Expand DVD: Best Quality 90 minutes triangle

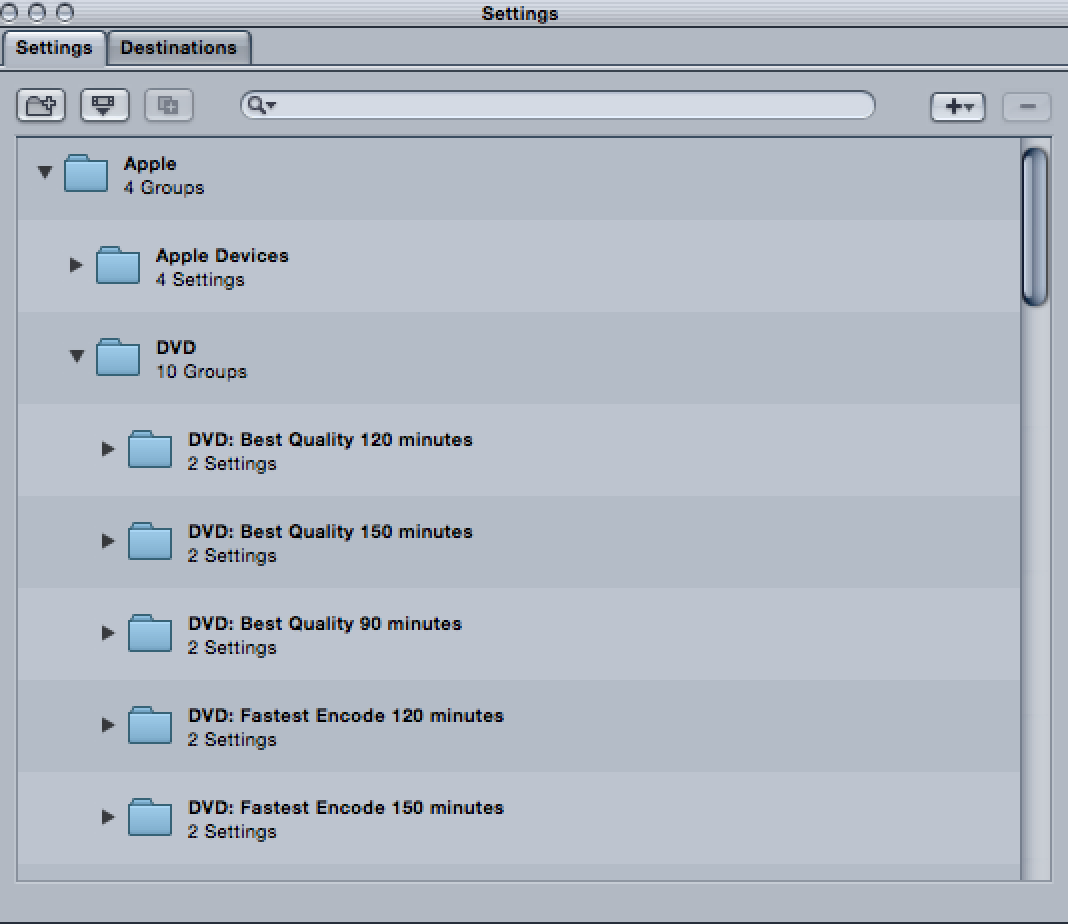108,633
